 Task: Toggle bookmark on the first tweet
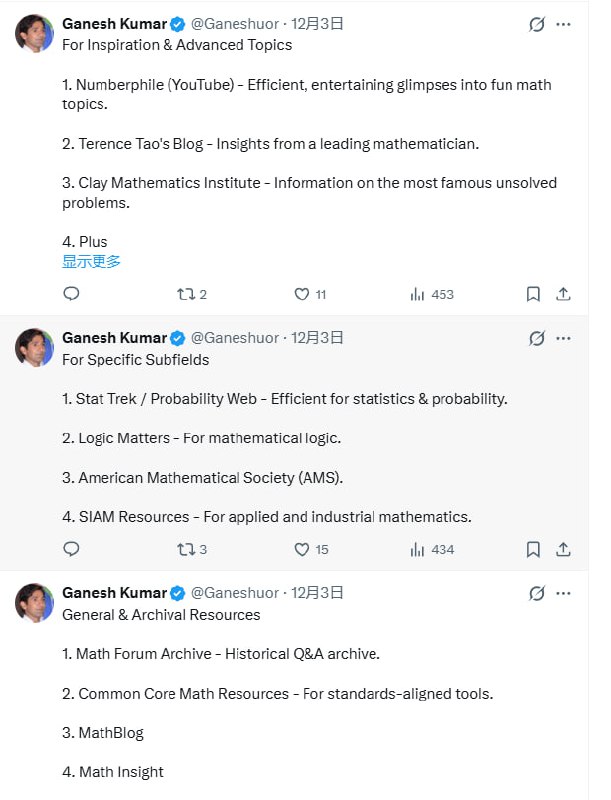533,294
